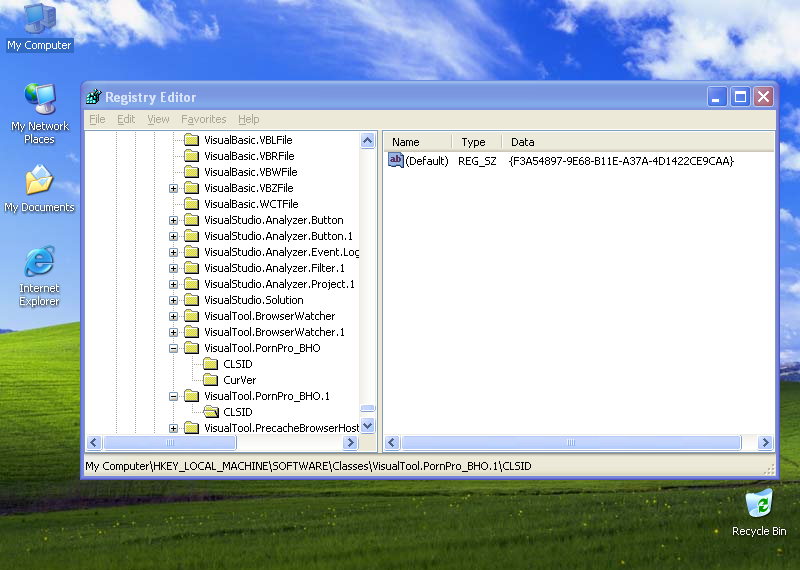Click the Type column header
The image size is (800, 570).
(x=477, y=142)
